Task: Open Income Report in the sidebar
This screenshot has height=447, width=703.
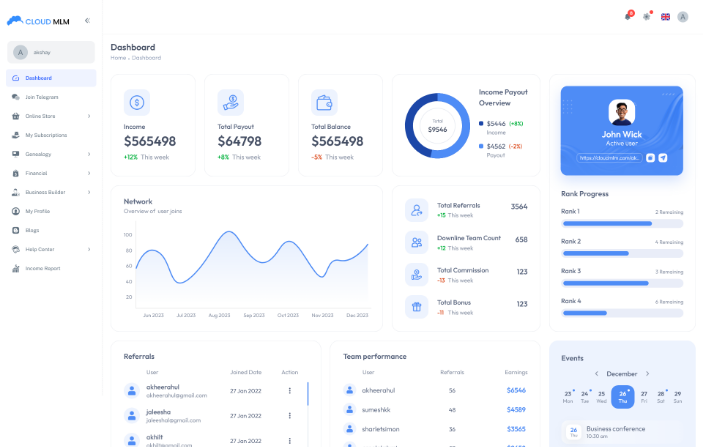Action: click(x=51, y=268)
